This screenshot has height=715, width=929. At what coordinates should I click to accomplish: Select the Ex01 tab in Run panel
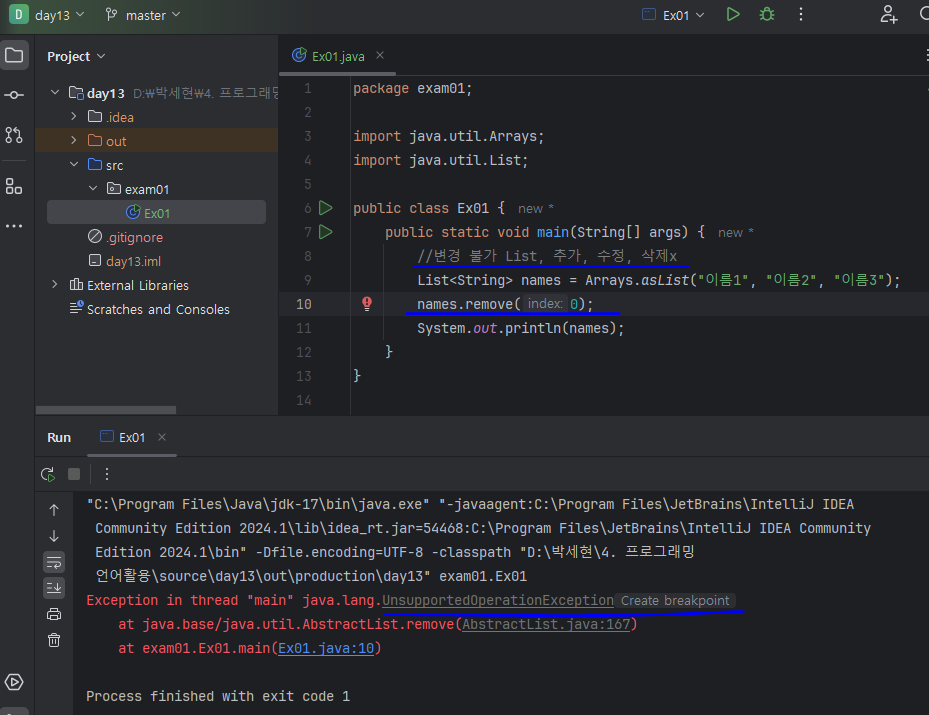(x=131, y=437)
